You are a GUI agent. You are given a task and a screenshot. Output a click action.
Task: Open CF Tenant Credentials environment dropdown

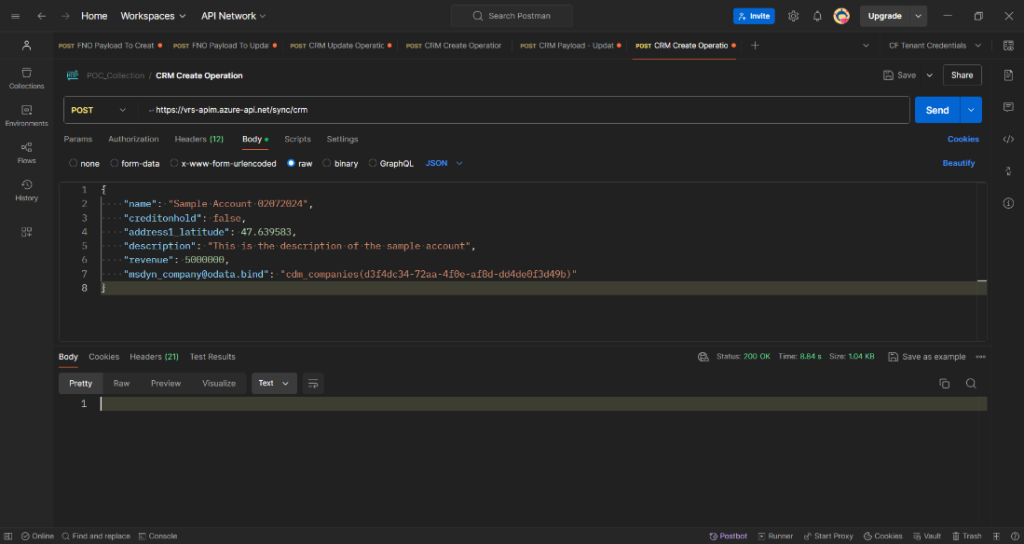click(x=935, y=45)
